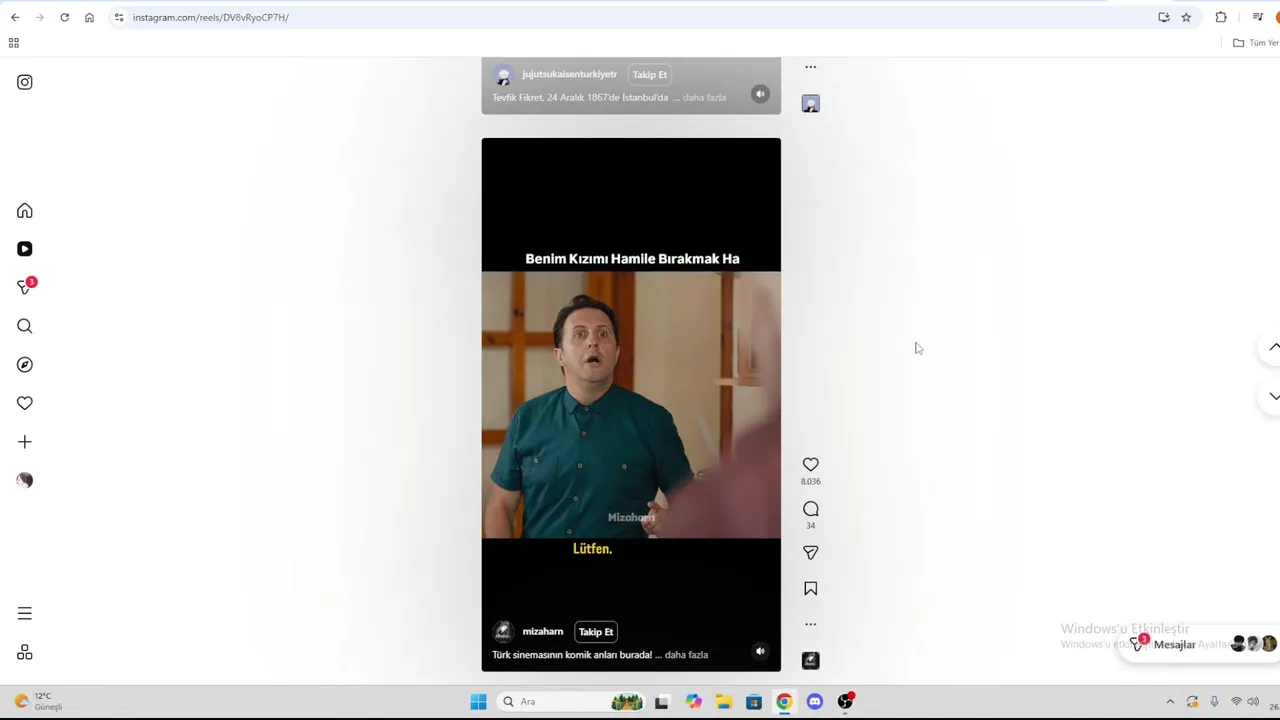This screenshot has height=720, width=1280.
Task: Open OBS Studio on the taskbar
Action: [x=845, y=702]
